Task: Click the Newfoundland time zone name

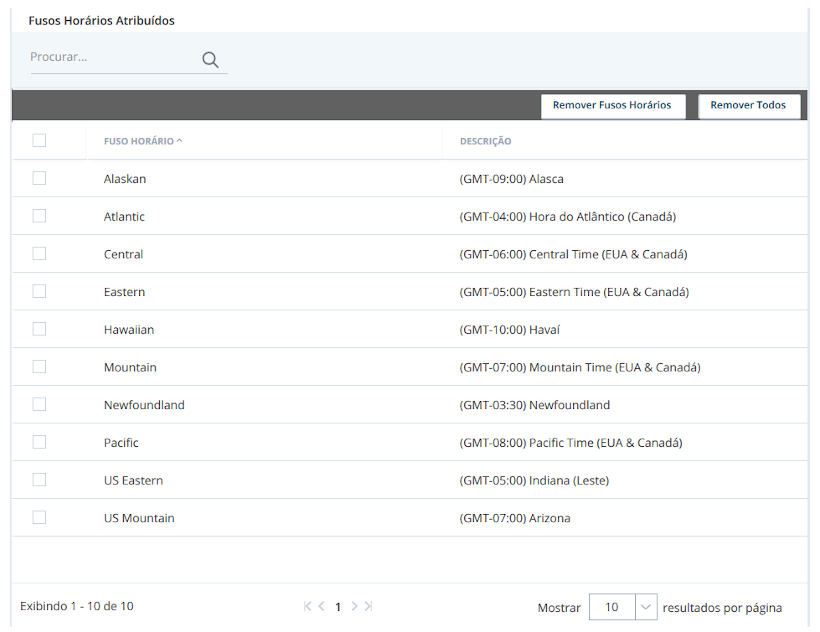Action: (144, 405)
